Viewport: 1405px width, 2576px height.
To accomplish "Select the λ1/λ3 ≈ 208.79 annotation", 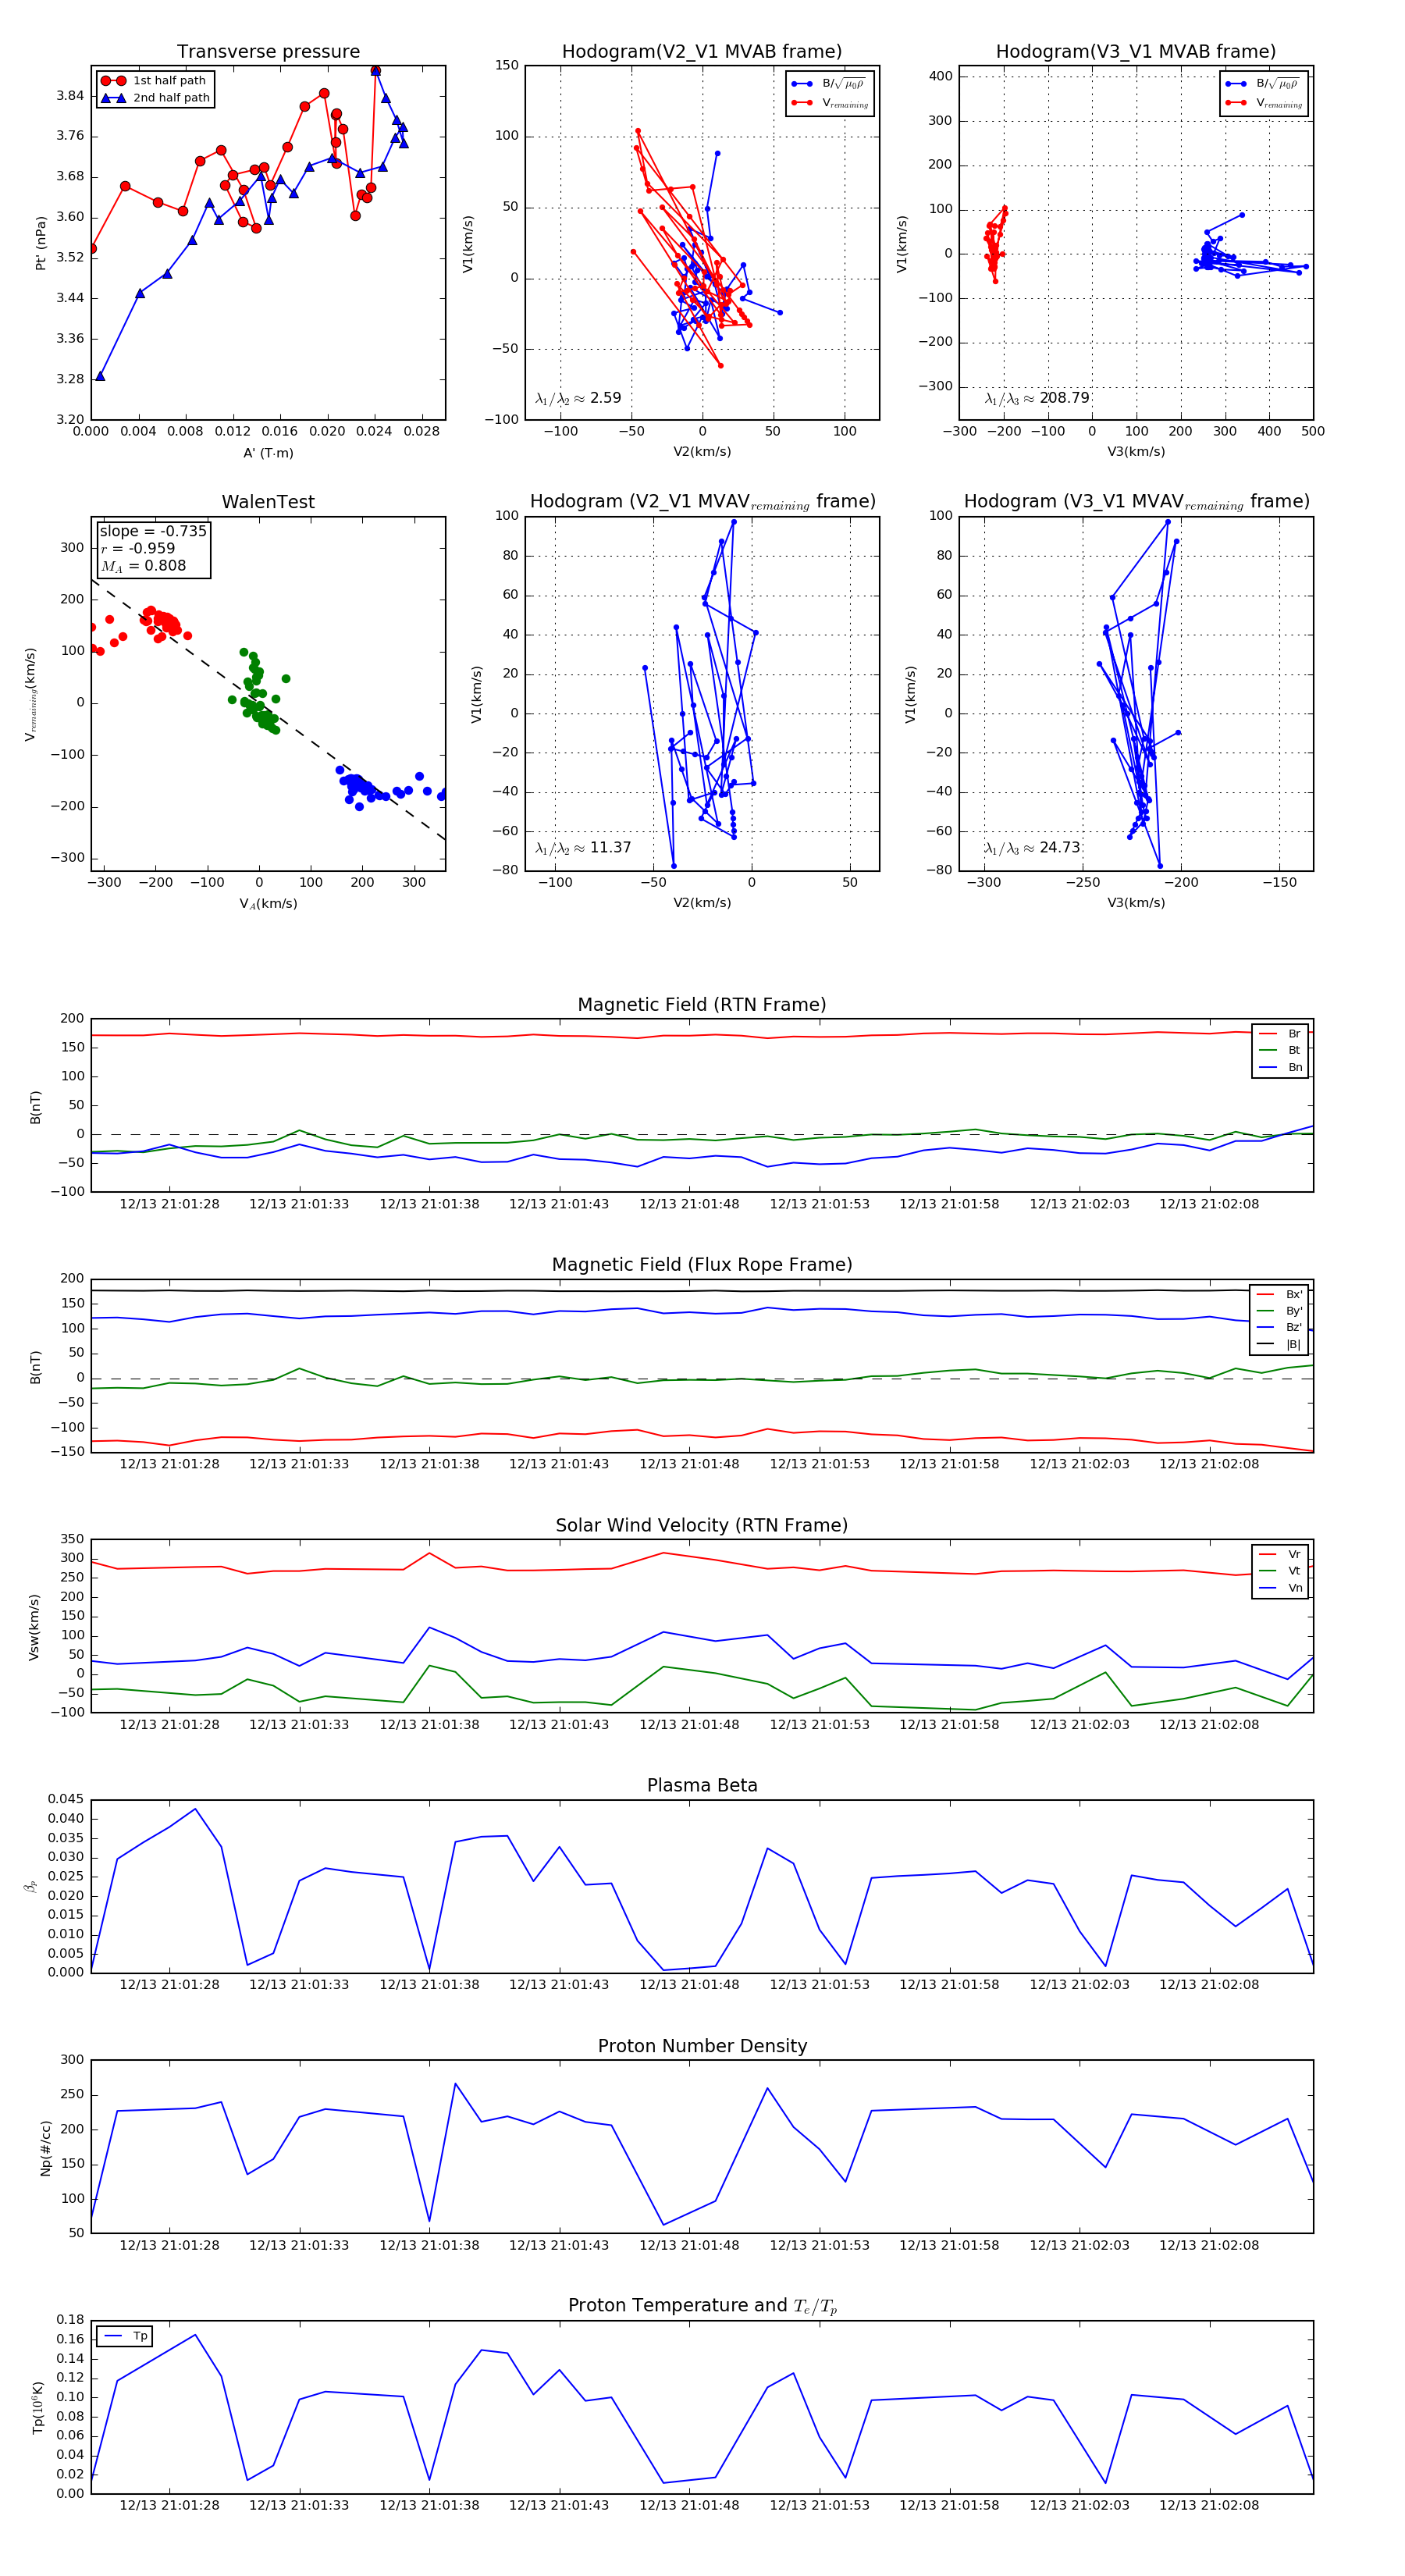I will 1037,398.
